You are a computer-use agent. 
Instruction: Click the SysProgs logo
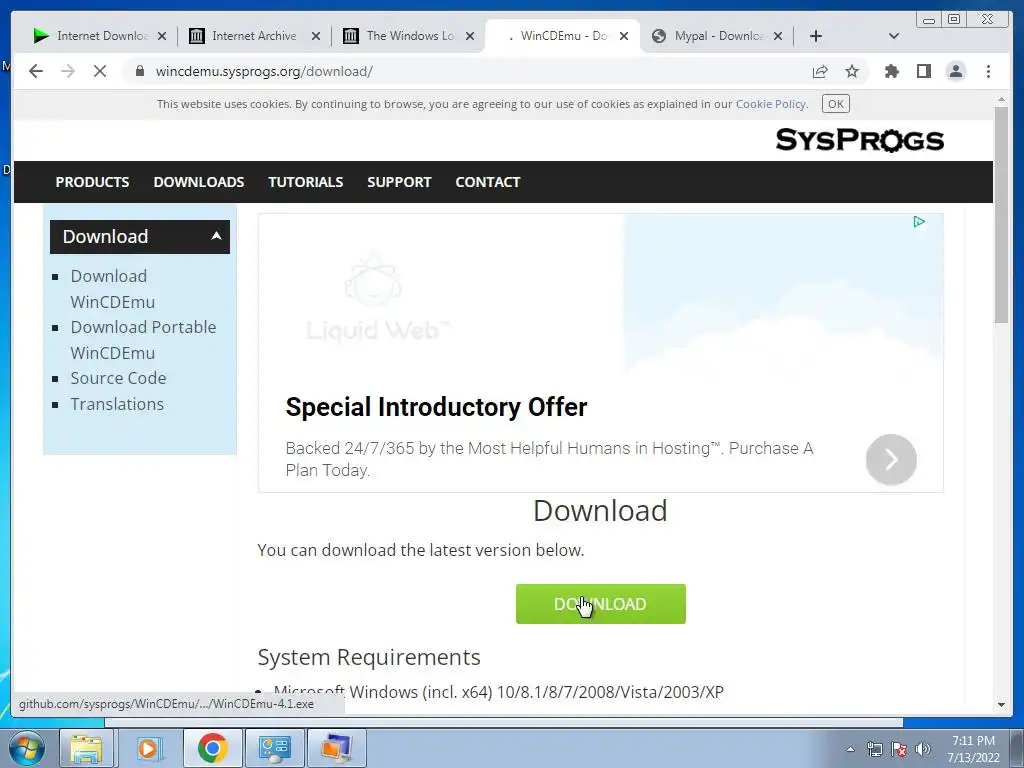point(859,140)
